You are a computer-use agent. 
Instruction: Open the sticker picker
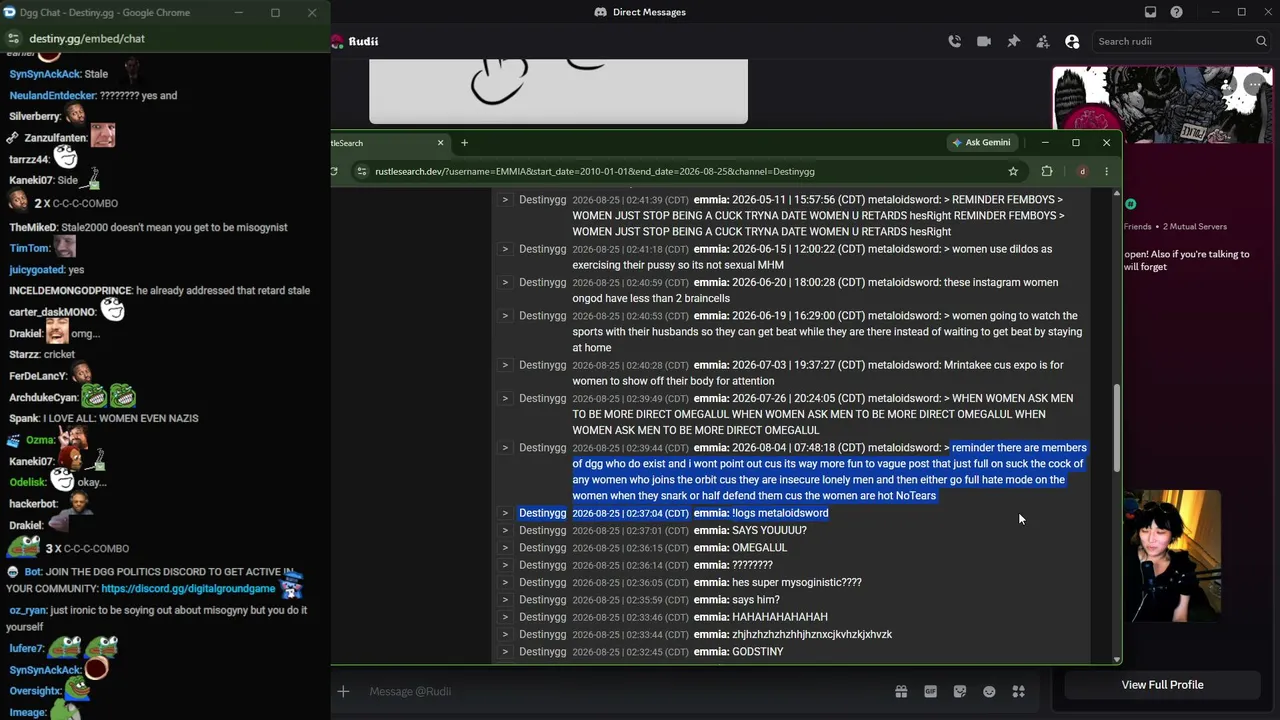(x=960, y=691)
